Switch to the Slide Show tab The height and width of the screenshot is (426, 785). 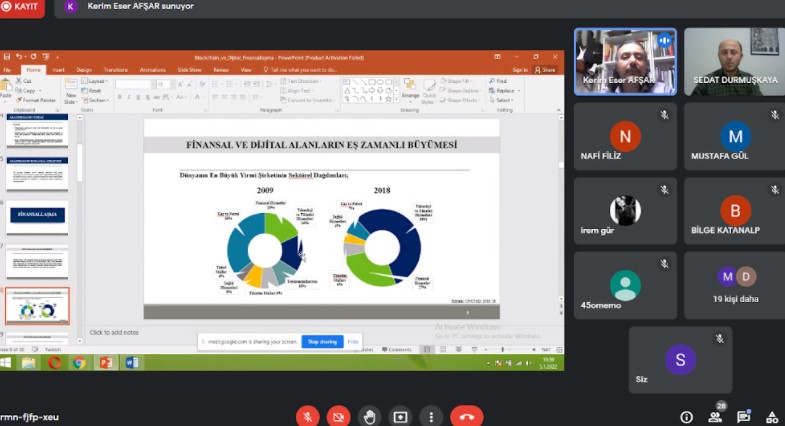tap(189, 70)
